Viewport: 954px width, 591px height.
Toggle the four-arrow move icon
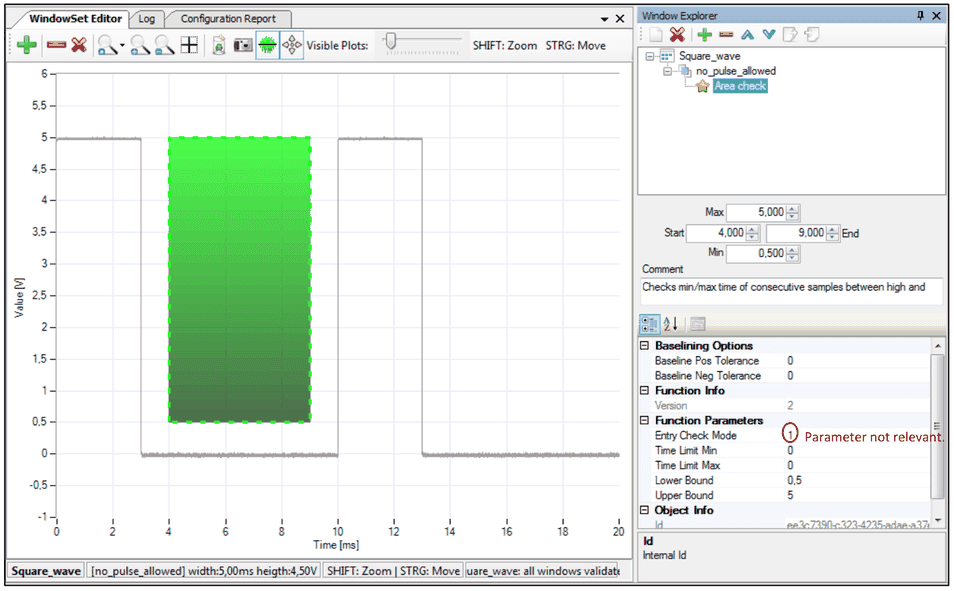point(292,45)
